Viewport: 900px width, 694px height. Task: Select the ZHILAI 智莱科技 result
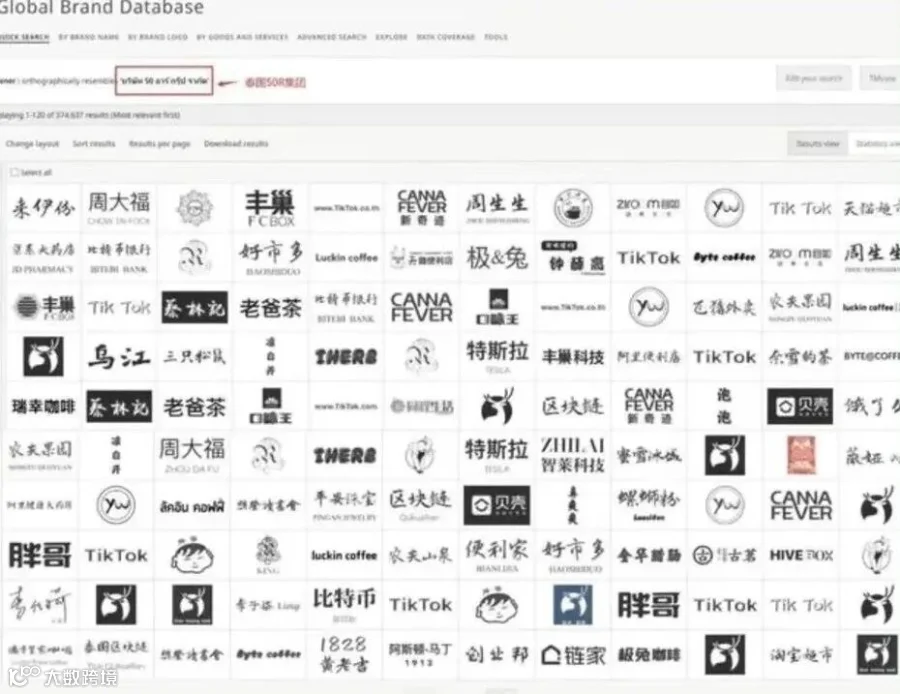(x=573, y=456)
